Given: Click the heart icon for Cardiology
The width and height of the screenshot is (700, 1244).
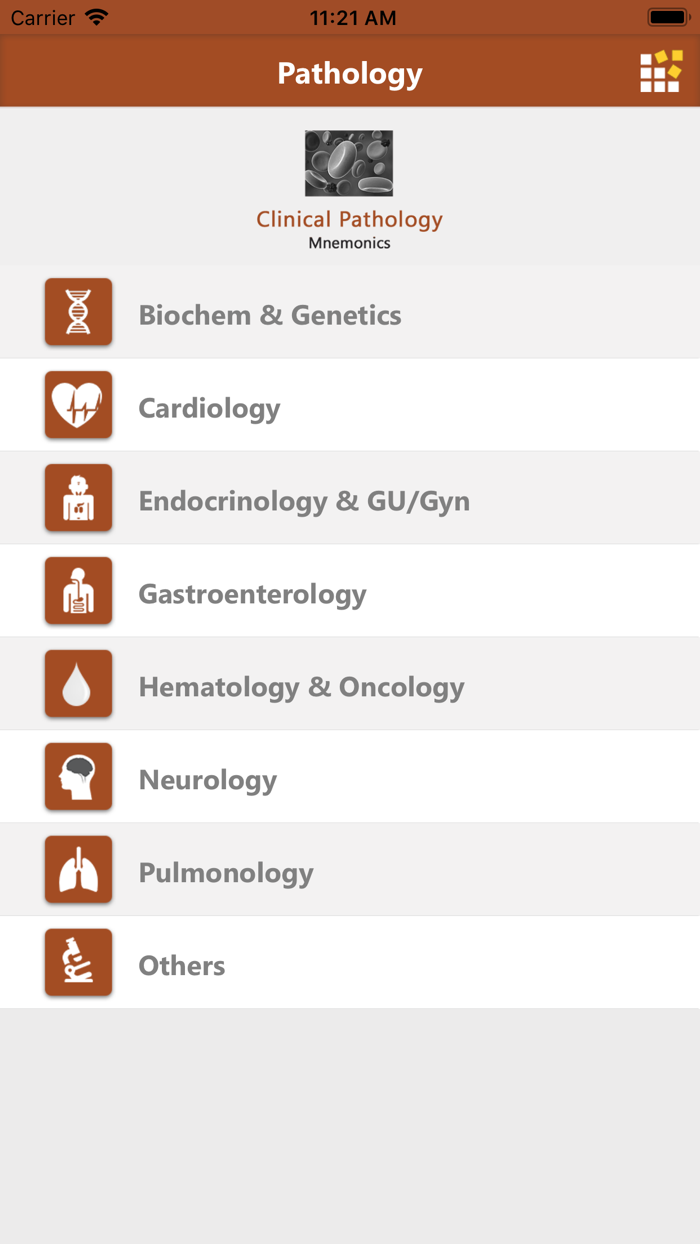Looking at the screenshot, I should point(78,404).
